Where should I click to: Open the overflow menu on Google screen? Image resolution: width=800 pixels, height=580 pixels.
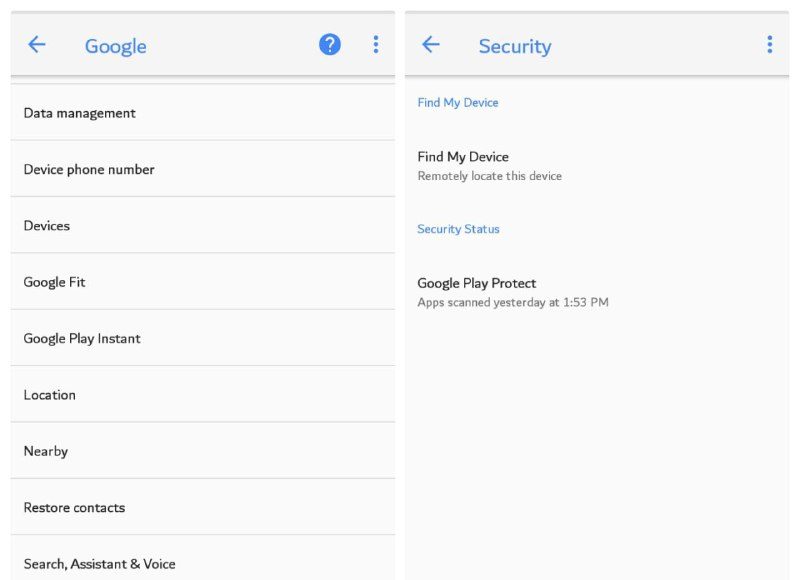click(x=376, y=45)
